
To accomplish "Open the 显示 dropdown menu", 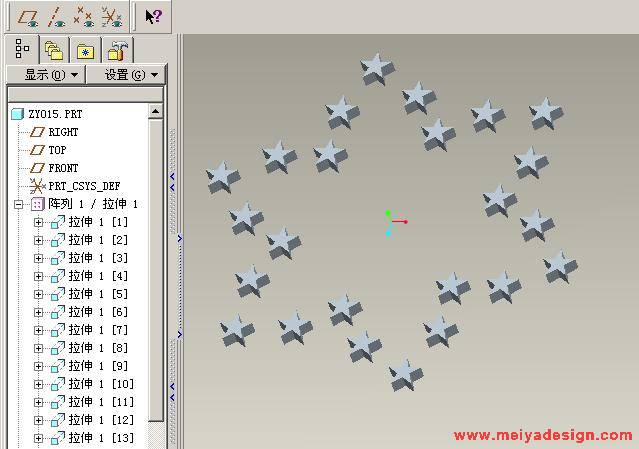I will tap(46, 75).
